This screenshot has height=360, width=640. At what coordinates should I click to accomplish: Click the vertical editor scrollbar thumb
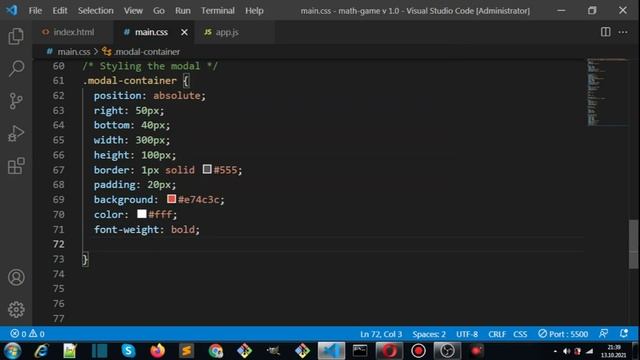click(633, 244)
